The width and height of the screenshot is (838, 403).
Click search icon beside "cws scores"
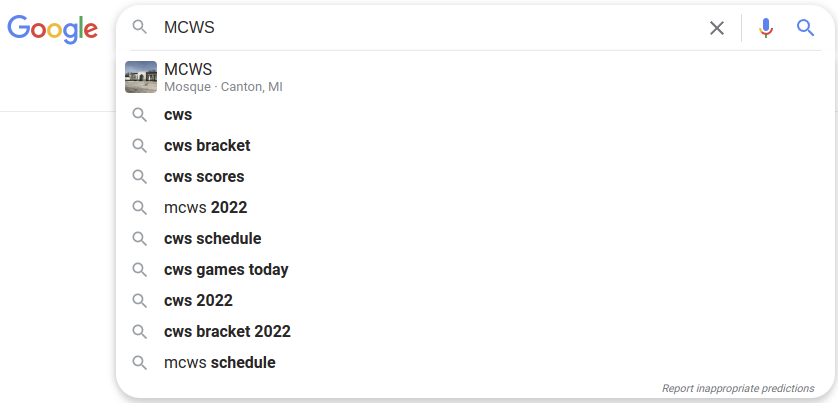tap(140, 177)
